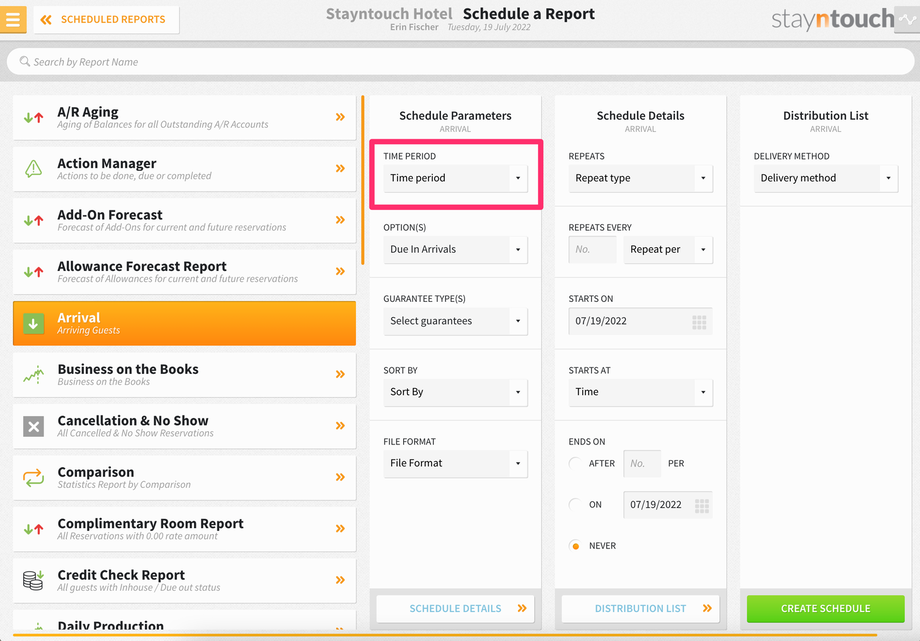This screenshot has width=920, height=641.
Task: Click the Starts On 07/19/2022 date field
Action: click(x=640, y=321)
